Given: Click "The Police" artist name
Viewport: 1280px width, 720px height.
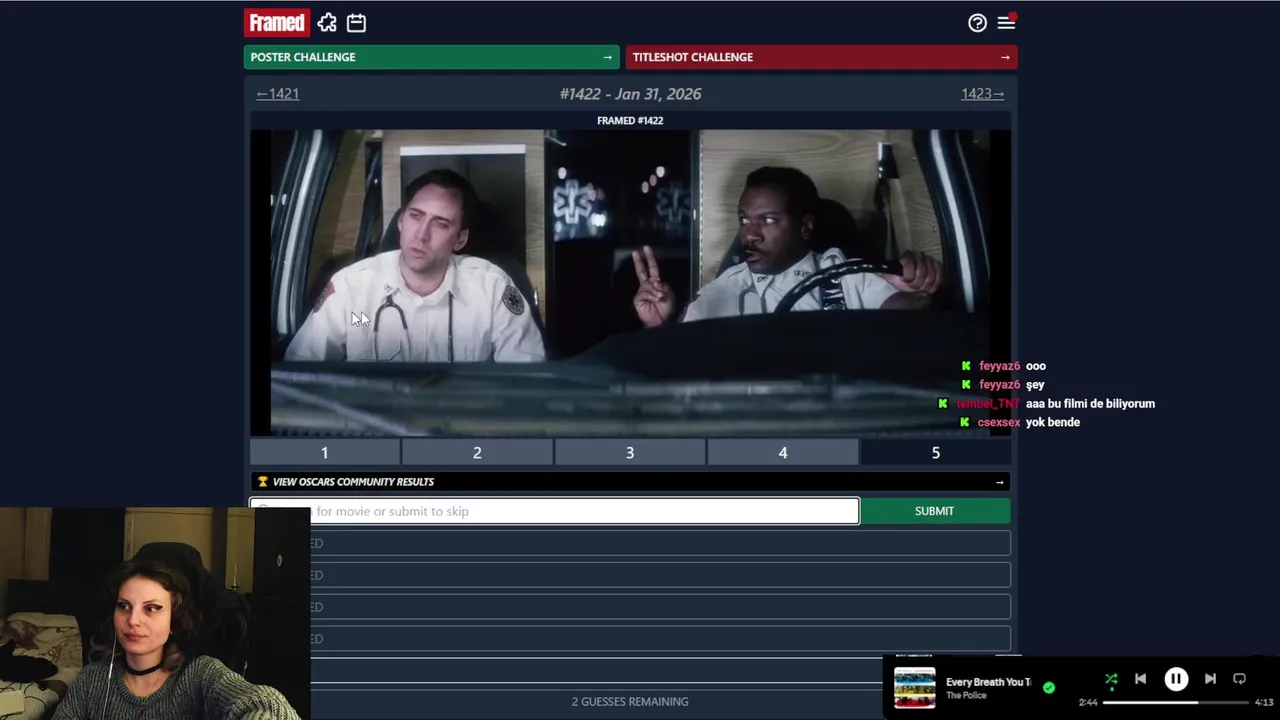Looking at the screenshot, I should coord(966,696).
